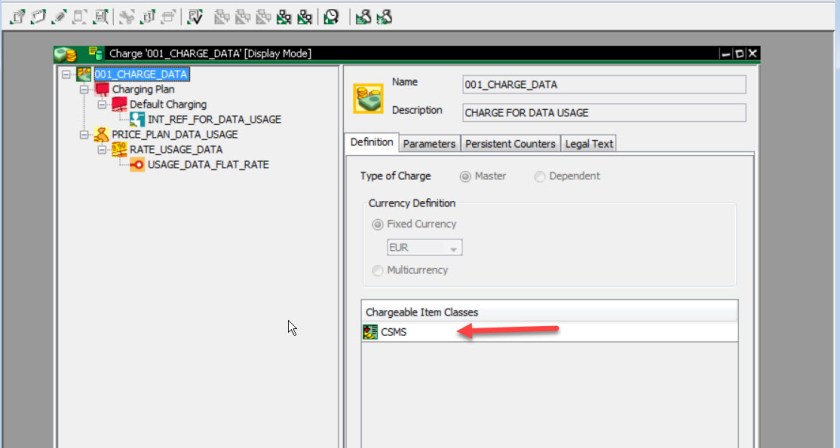The width and height of the screenshot is (840, 448).
Task: Close the Charge 001_CHARGE_DATA window
Action: (752, 54)
